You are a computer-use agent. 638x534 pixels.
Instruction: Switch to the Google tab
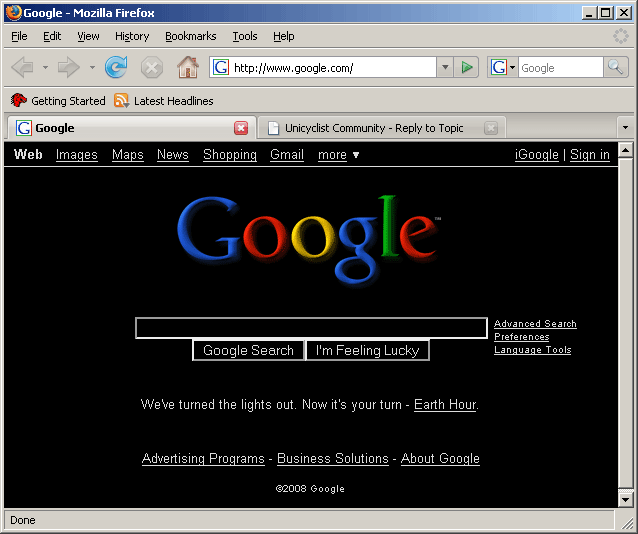[x=132, y=128]
